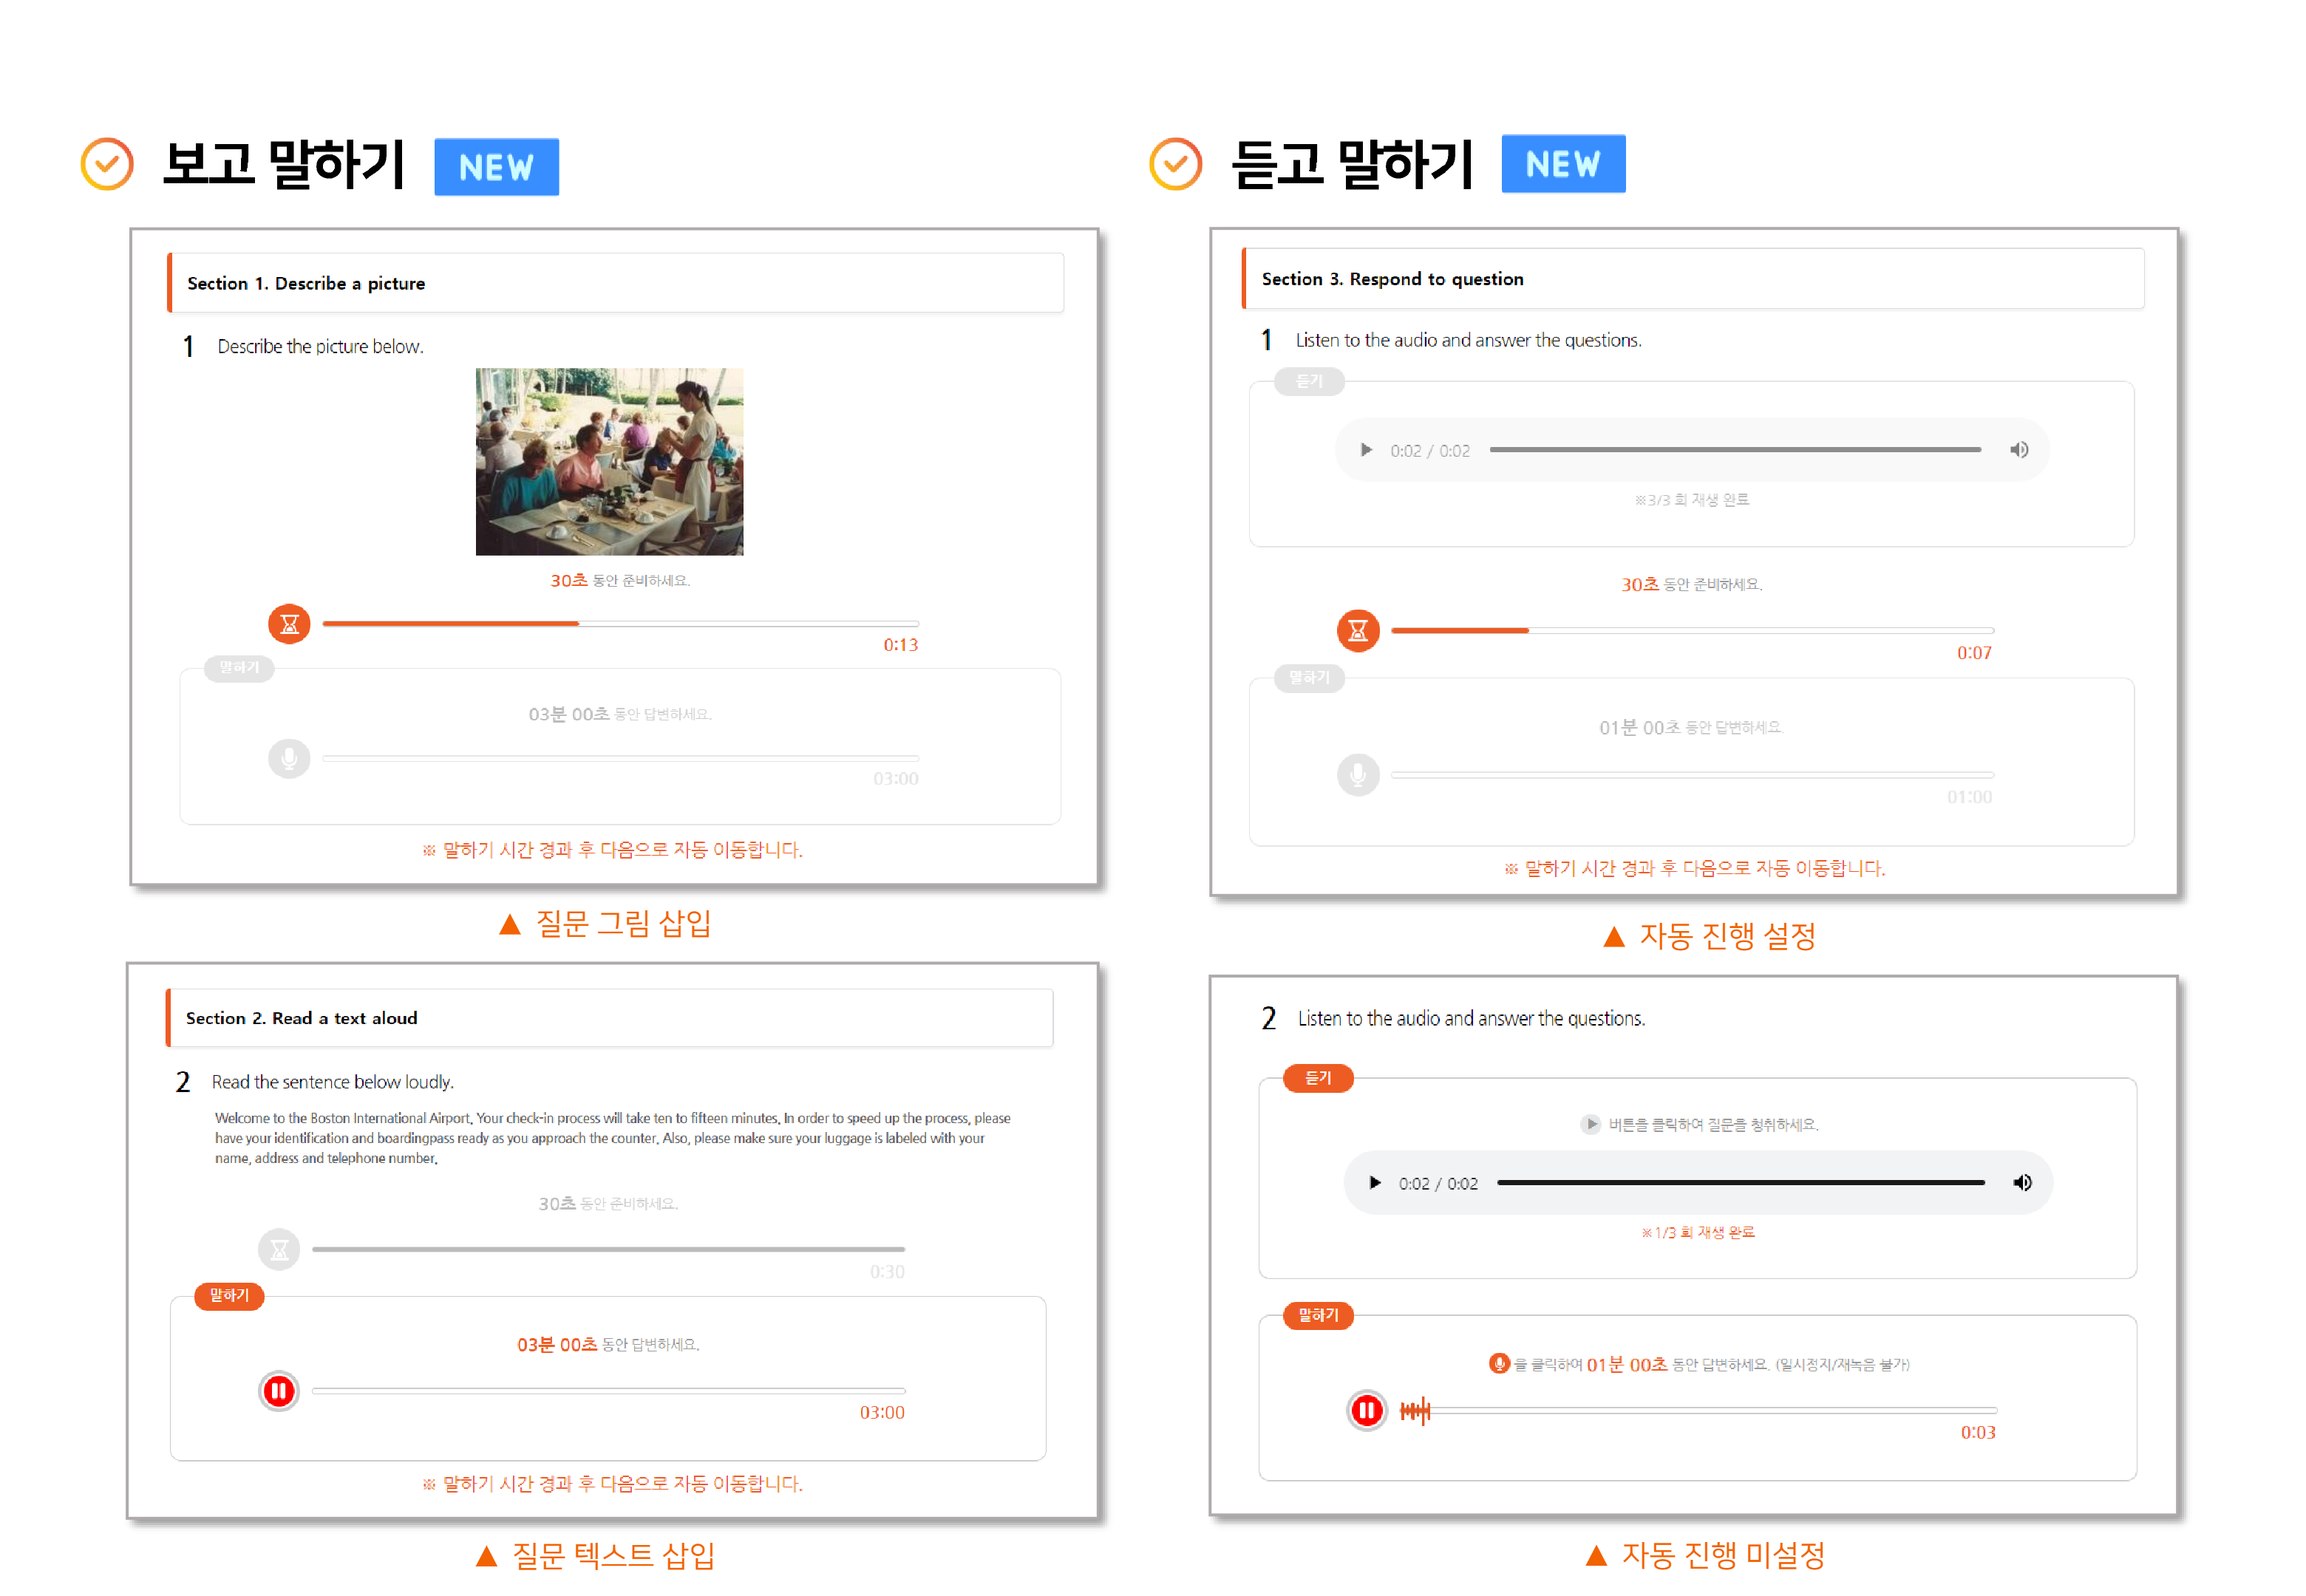Click the check circle icon beside 보고 말하기
Screen dimensions: 2306x1596
coord(107,164)
